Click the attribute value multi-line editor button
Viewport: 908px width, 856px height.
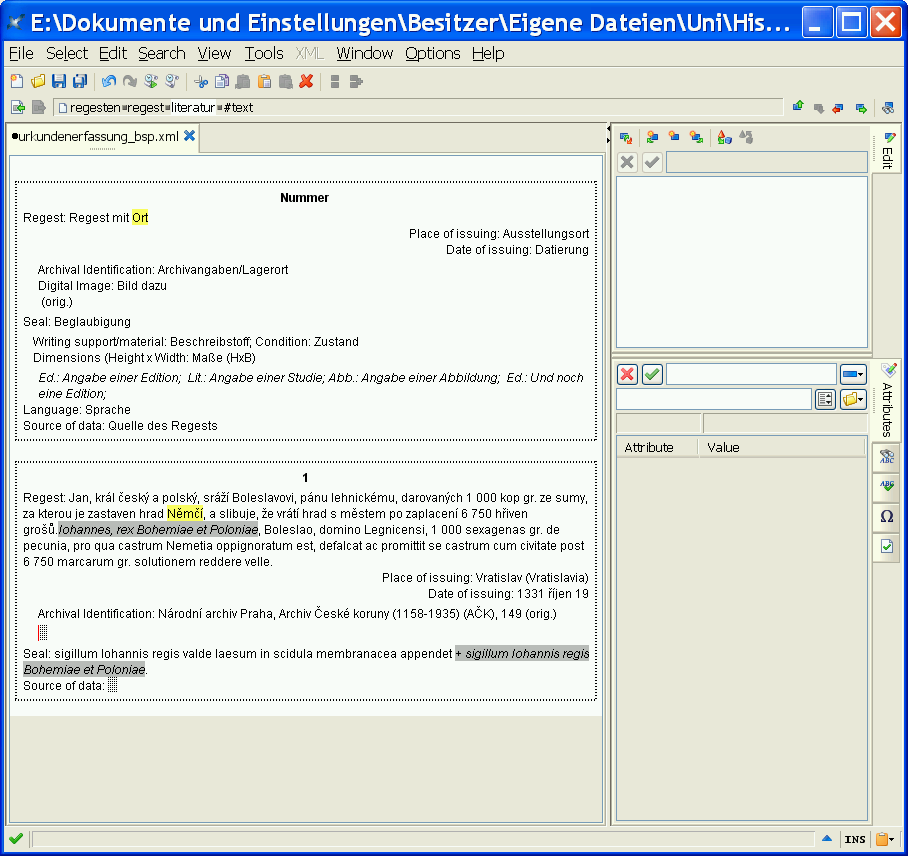coord(825,399)
